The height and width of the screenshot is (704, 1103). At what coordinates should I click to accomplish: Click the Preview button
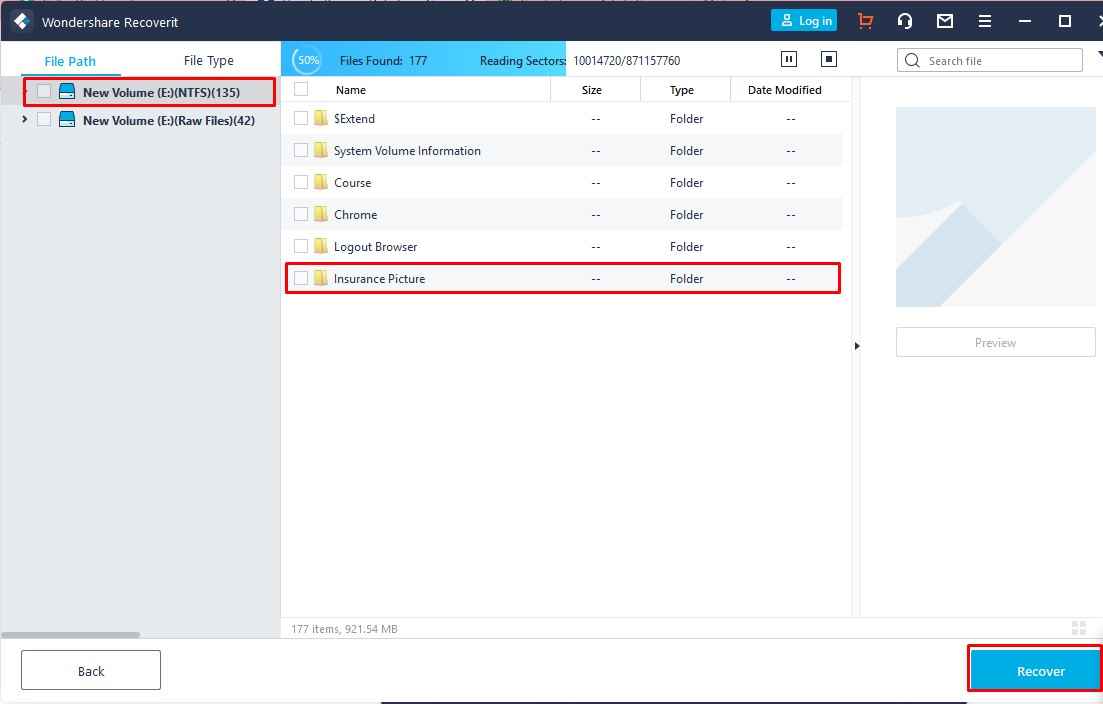tap(995, 343)
